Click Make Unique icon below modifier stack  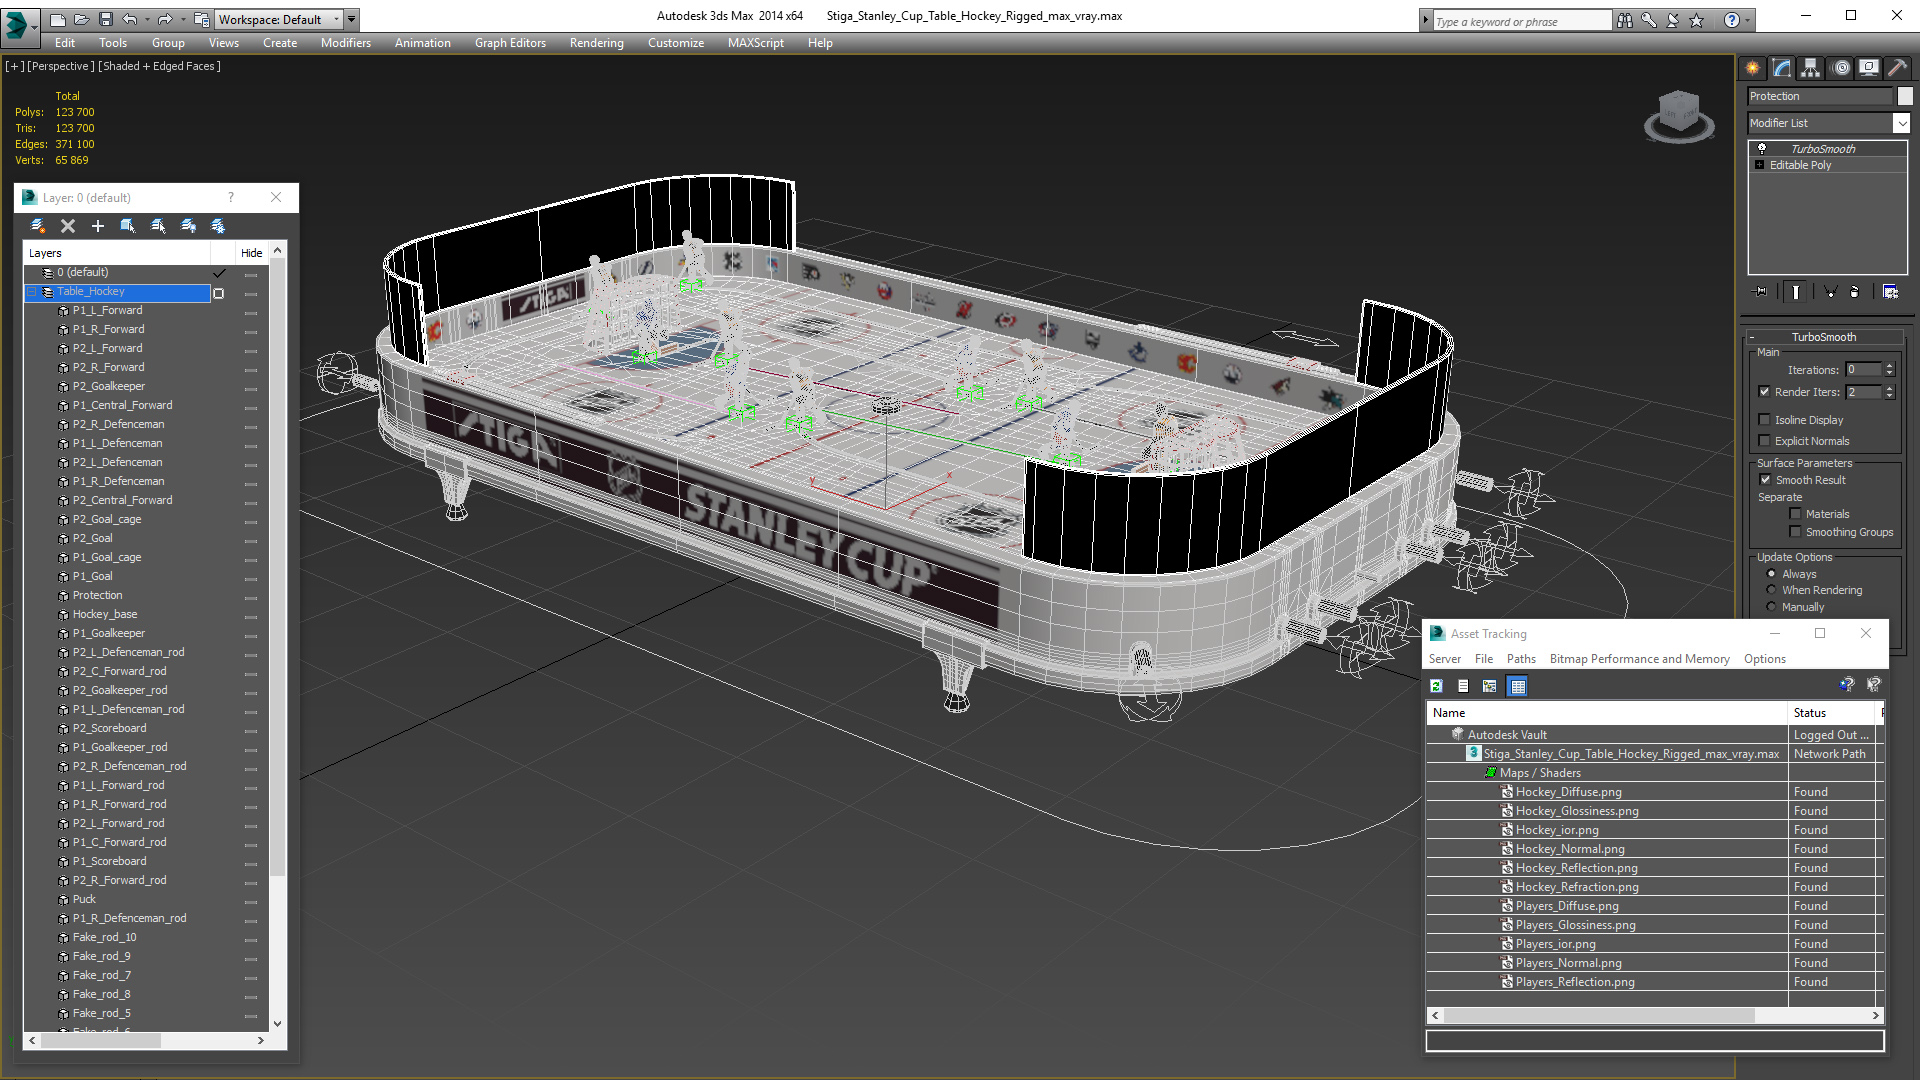coord(1830,292)
